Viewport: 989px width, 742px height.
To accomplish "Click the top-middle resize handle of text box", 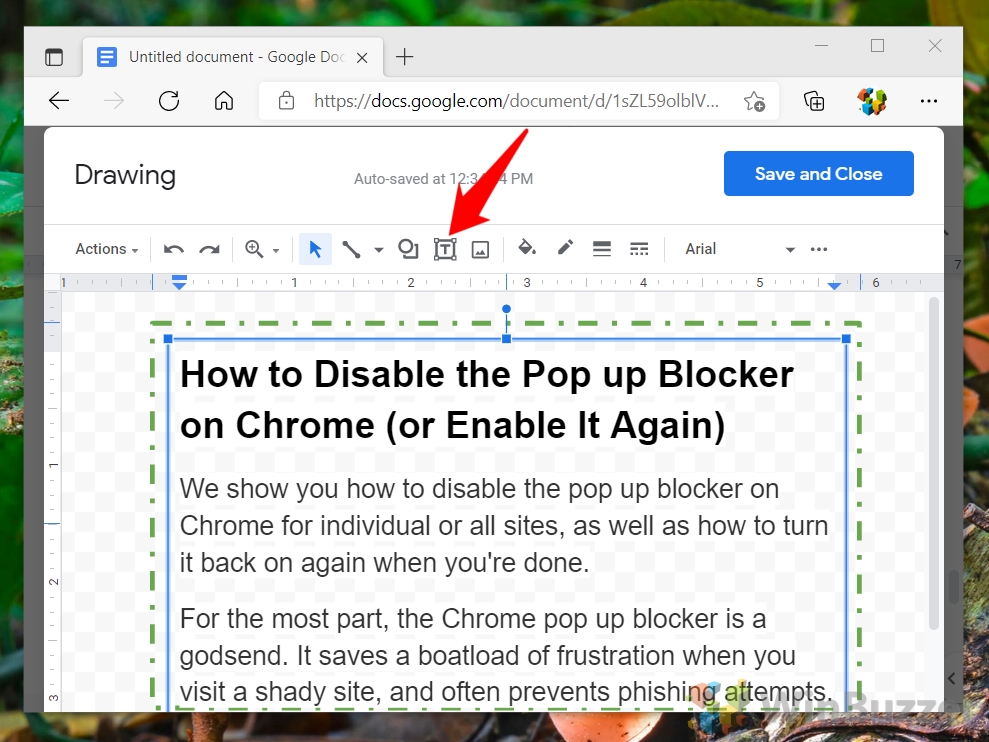I will pyautogui.click(x=506, y=339).
